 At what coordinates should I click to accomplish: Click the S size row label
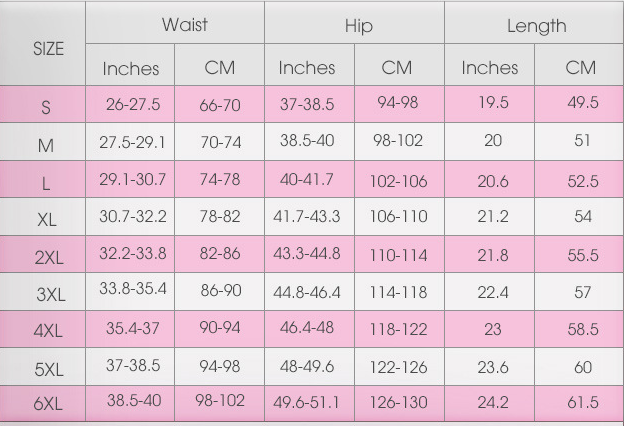(x=46, y=107)
